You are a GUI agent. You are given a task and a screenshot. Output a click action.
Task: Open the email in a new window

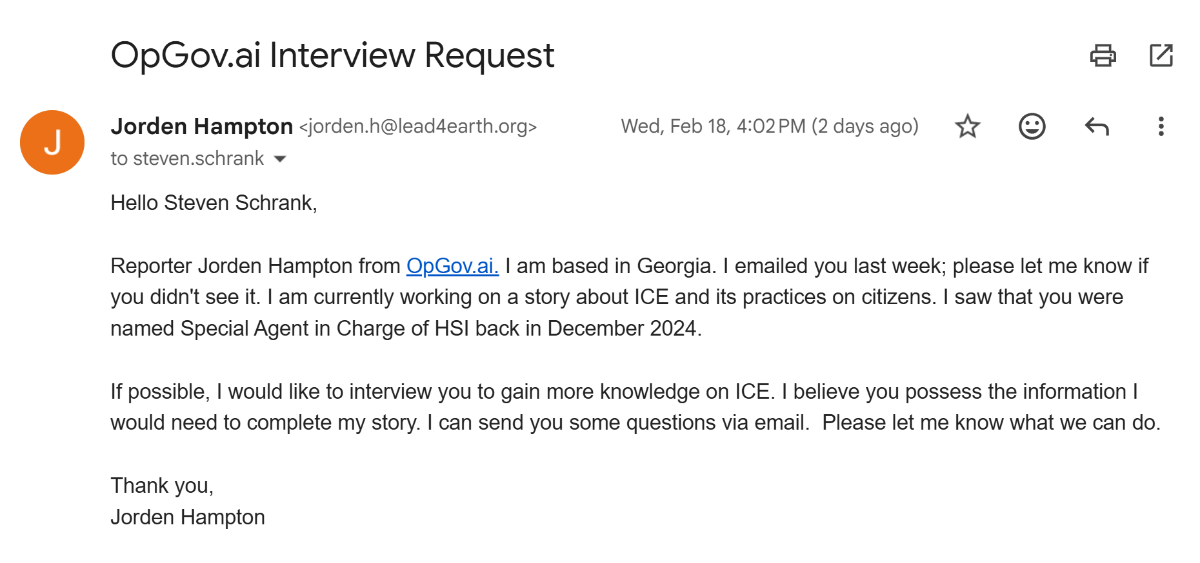coord(1161,55)
